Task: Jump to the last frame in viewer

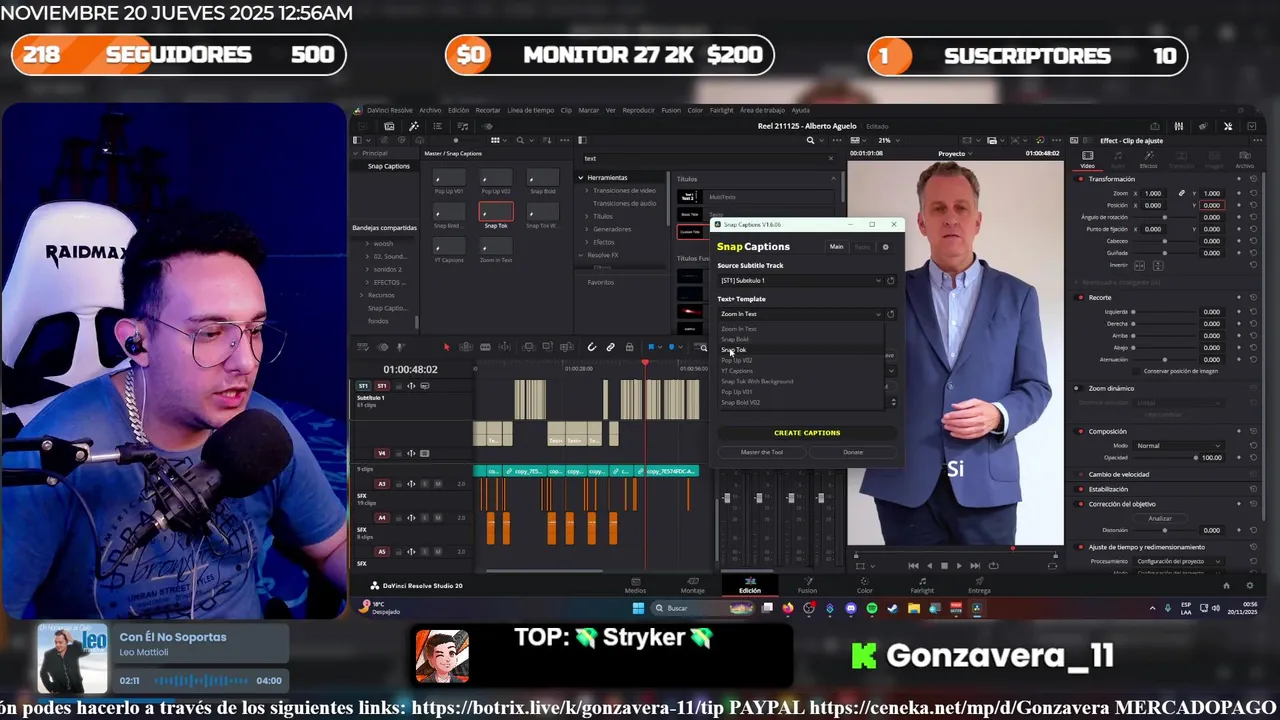Action: click(x=975, y=566)
